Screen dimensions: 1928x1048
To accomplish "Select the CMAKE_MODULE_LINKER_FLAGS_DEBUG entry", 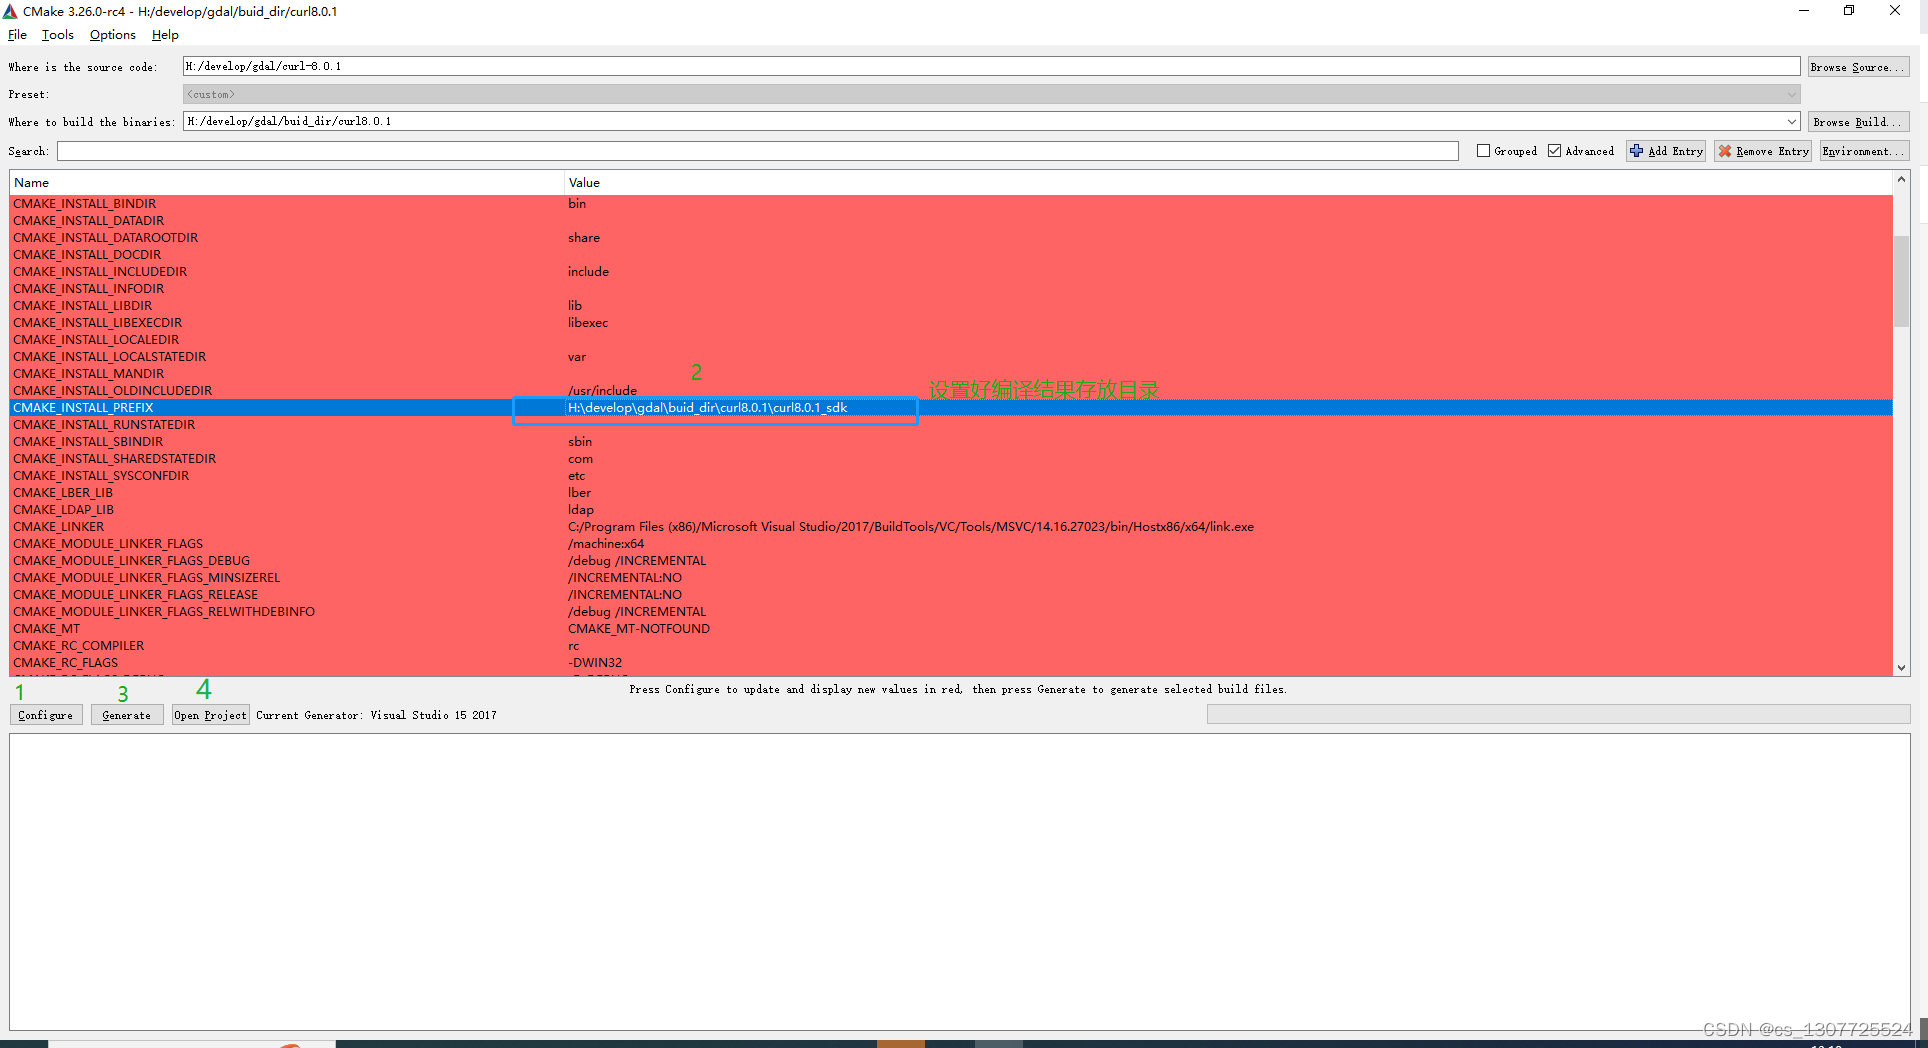I will tap(131, 561).
